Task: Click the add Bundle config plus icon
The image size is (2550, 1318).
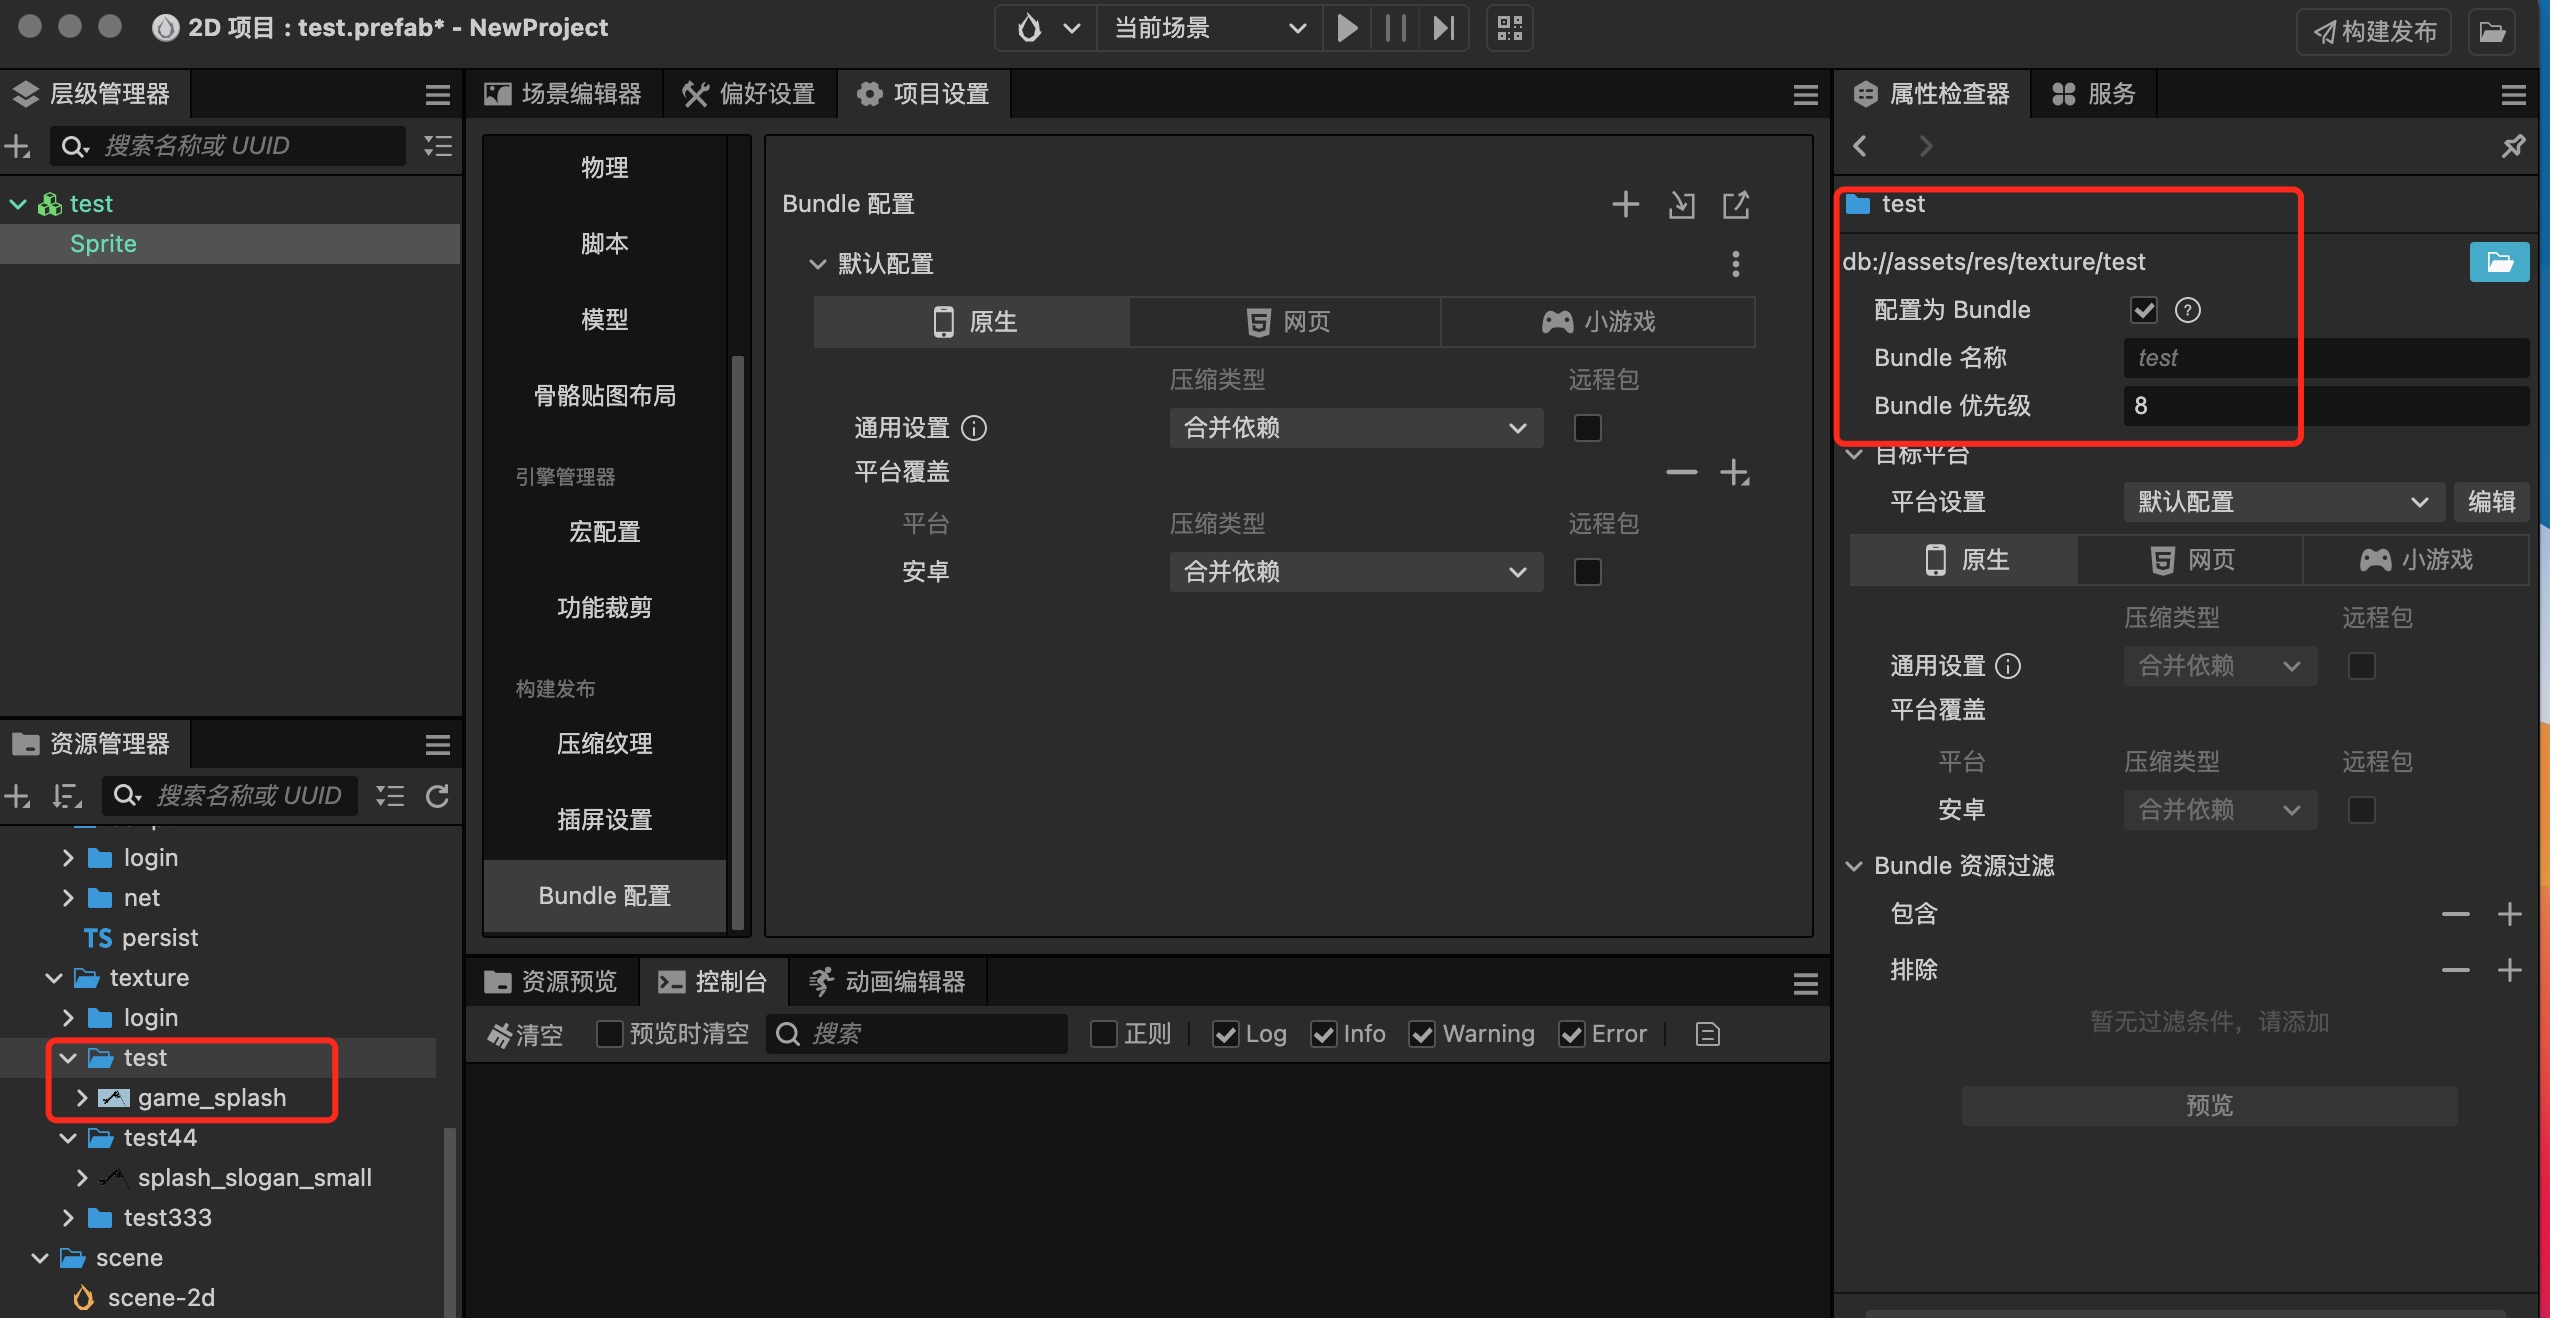Action: (x=1625, y=205)
